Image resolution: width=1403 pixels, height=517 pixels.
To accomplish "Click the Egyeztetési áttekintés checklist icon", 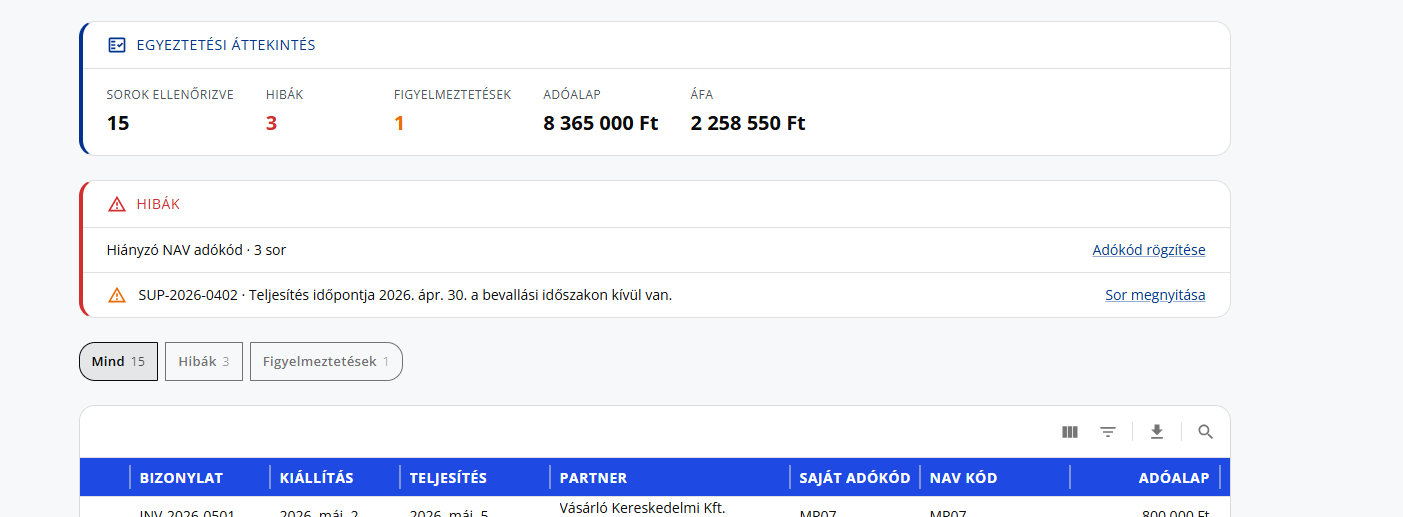I will (x=117, y=45).
